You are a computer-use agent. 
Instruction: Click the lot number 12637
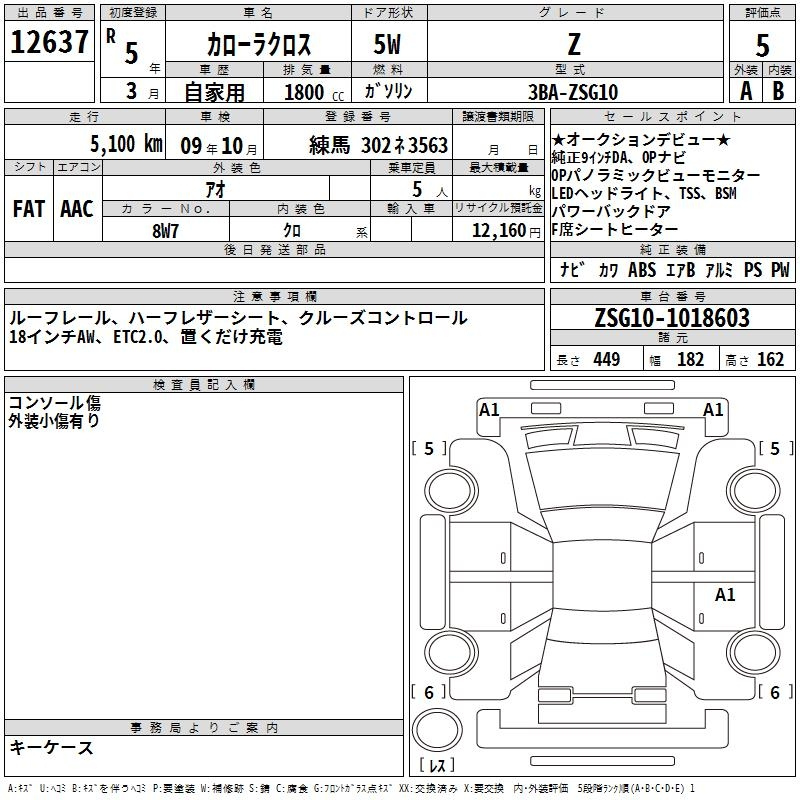49,43
